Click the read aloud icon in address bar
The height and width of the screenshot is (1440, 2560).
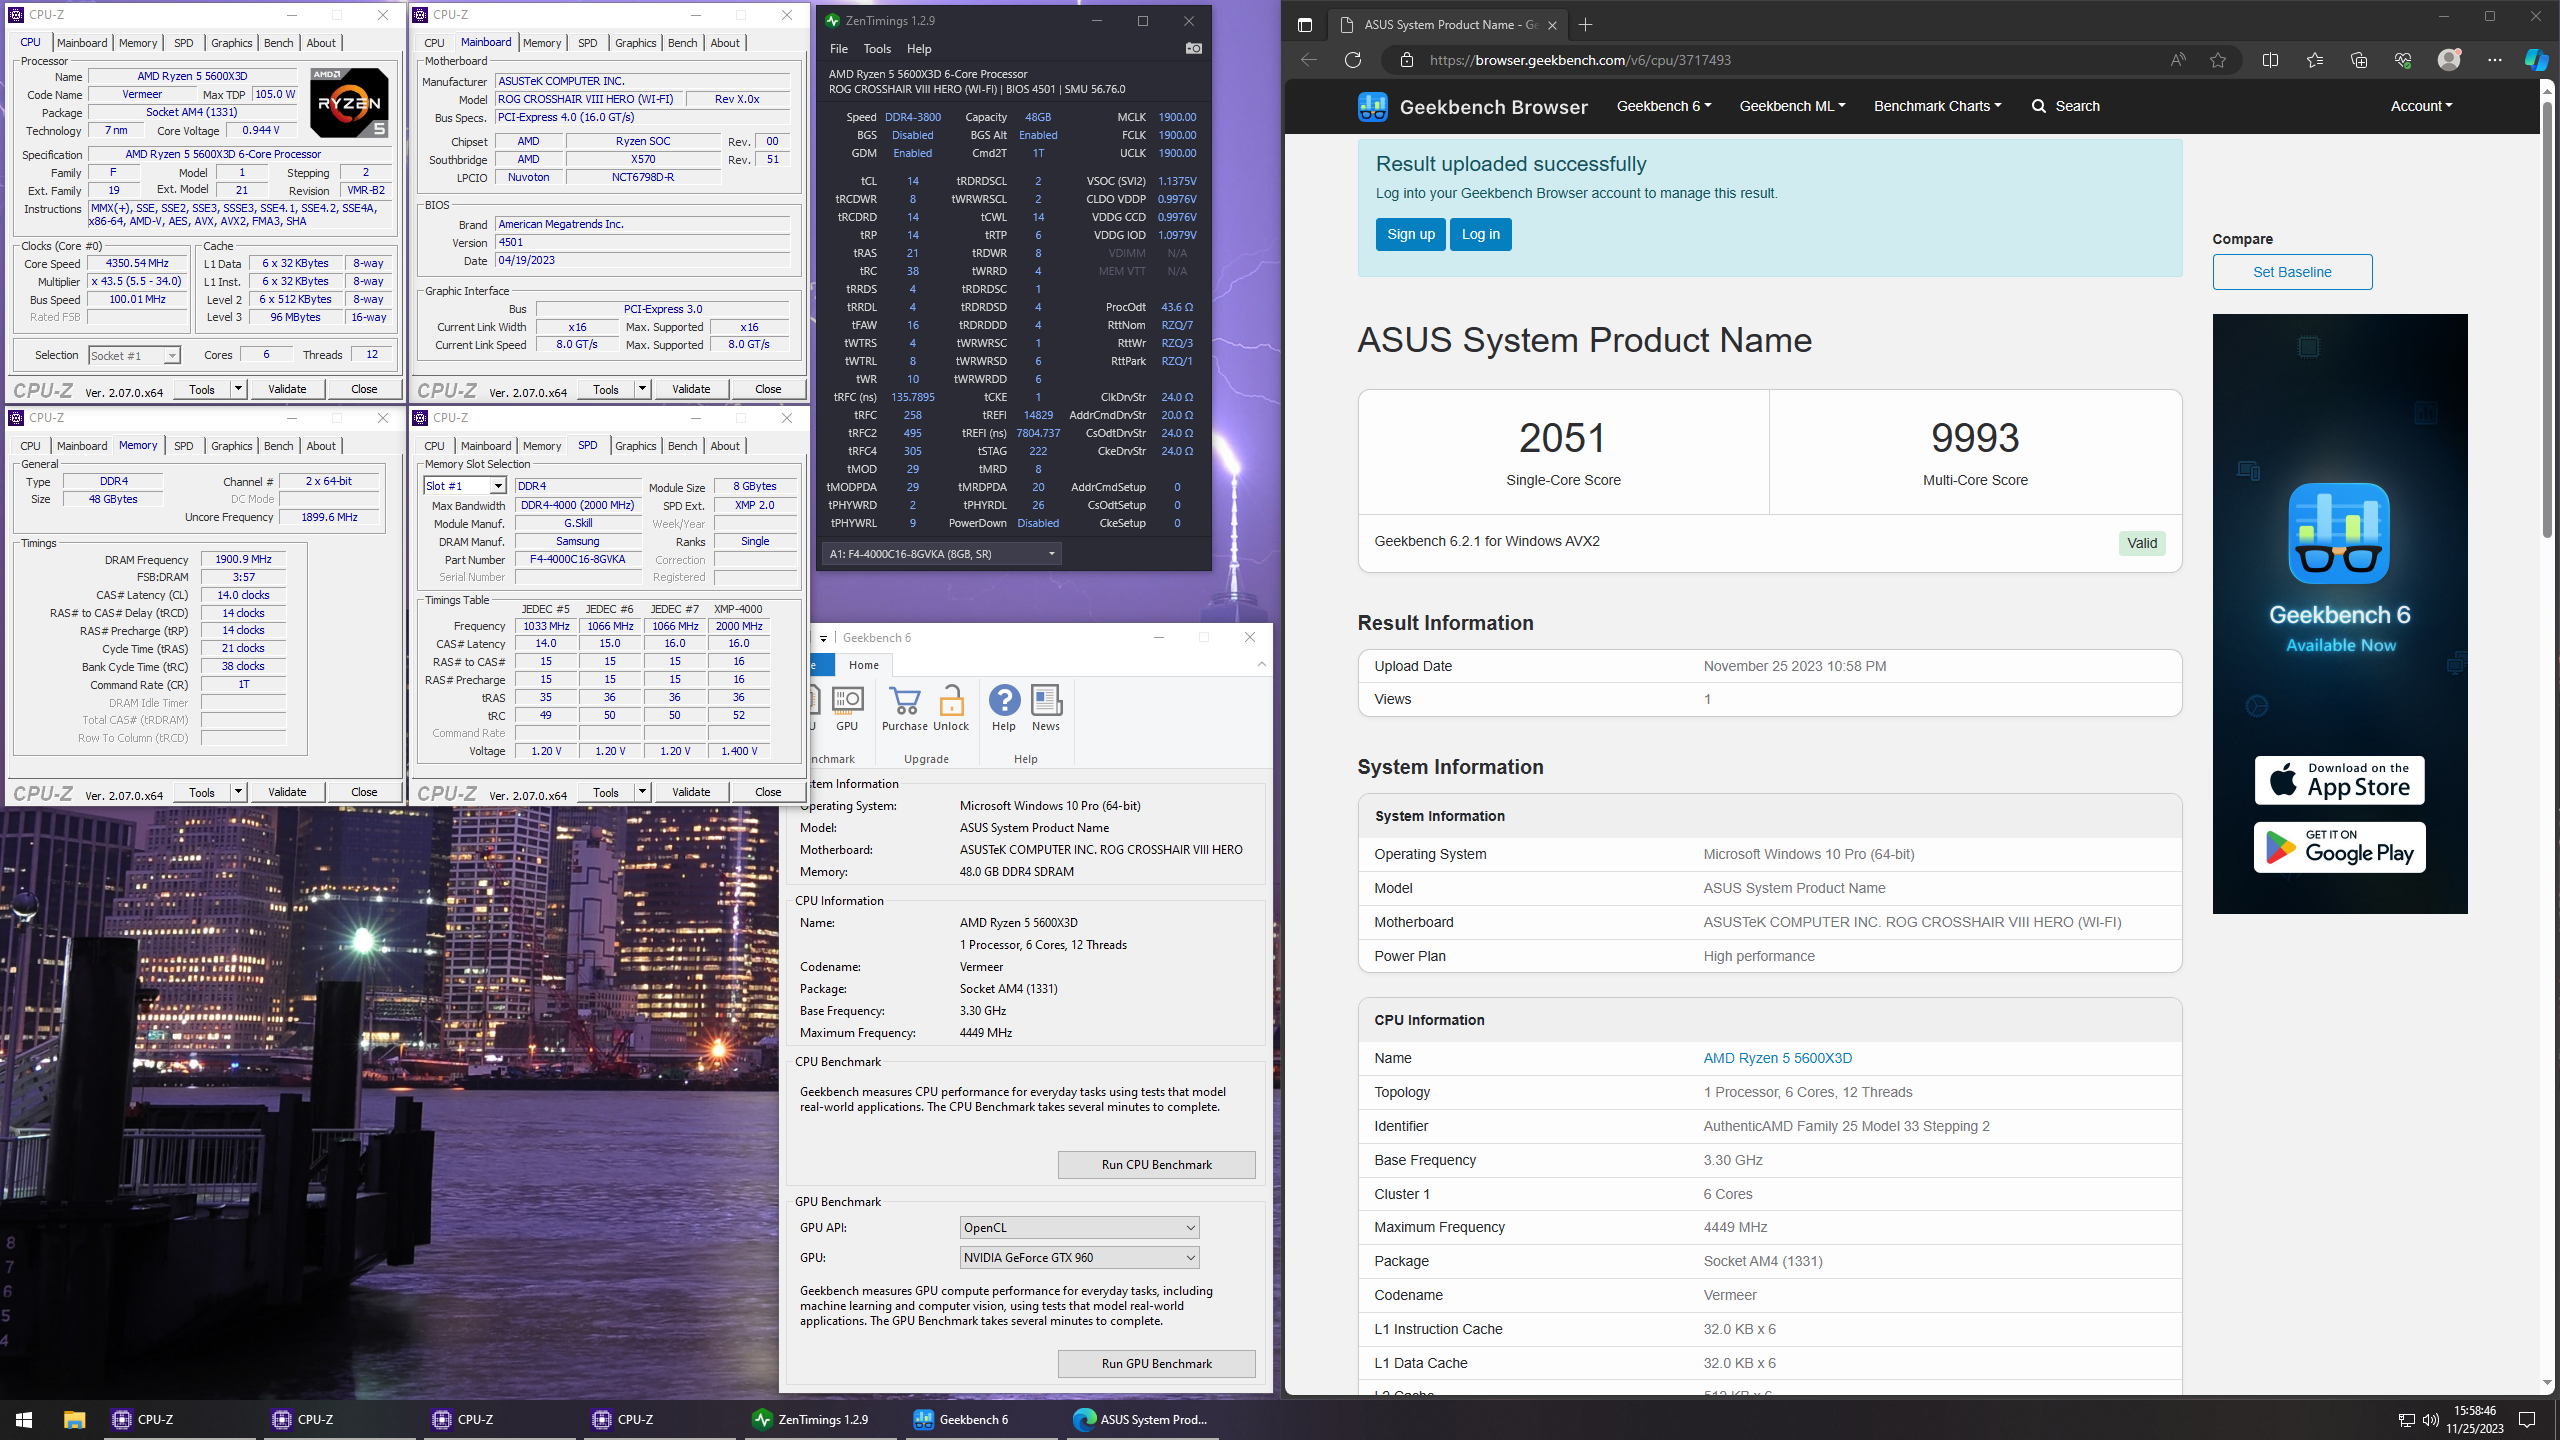(x=2177, y=60)
